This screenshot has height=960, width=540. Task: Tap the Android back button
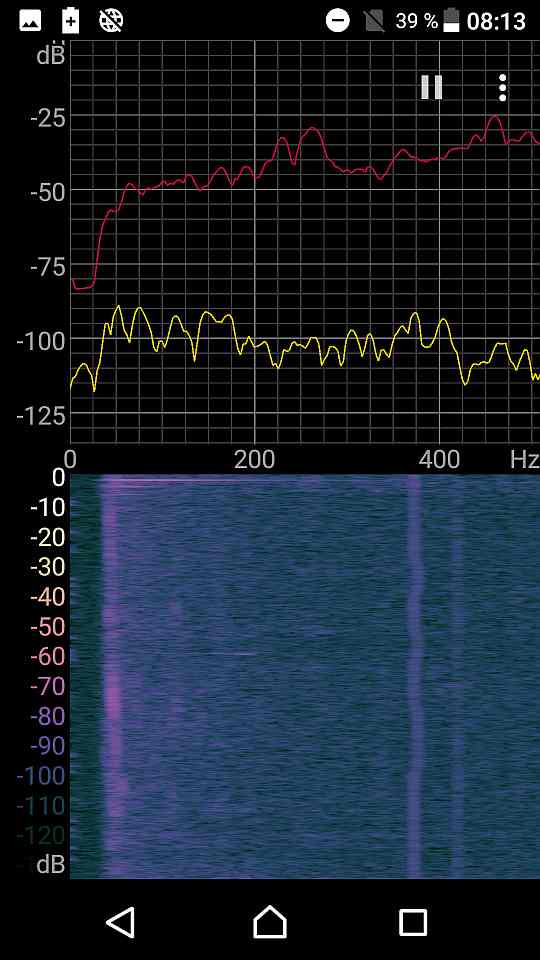tap(121, 921)
